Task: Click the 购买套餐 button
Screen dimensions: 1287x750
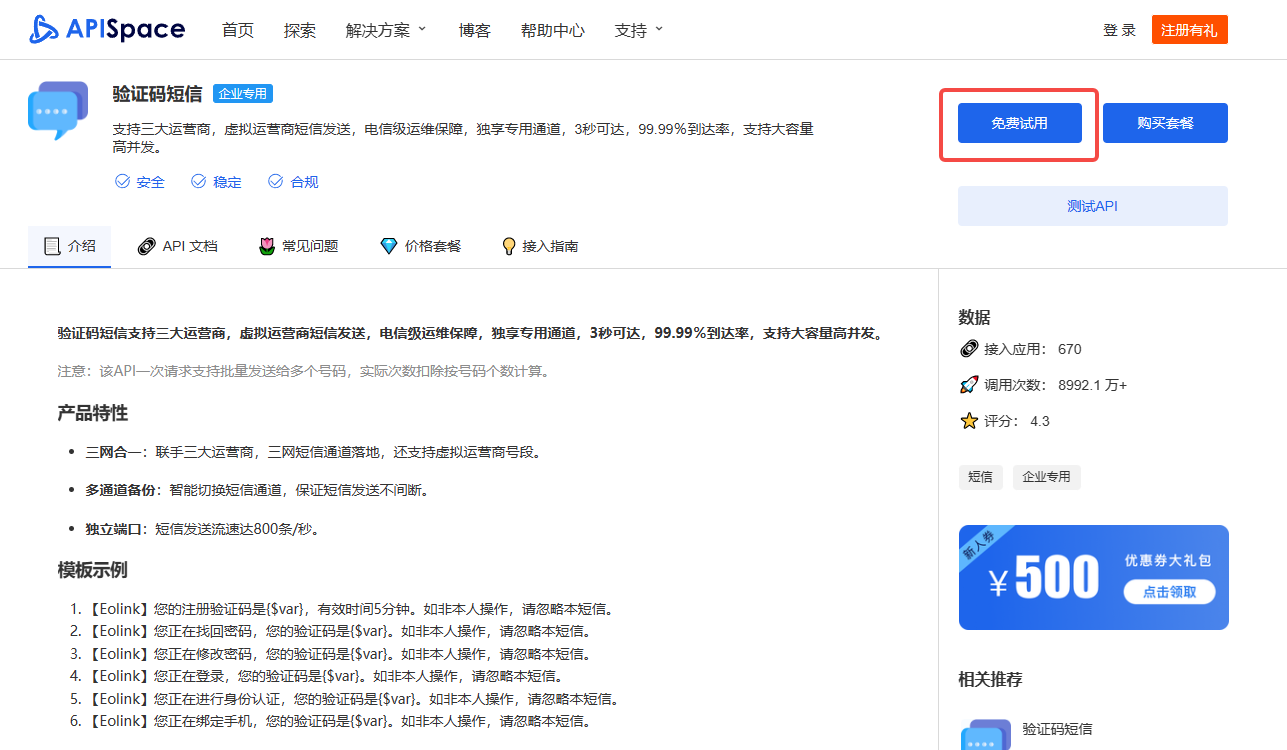Action: 1165,123
